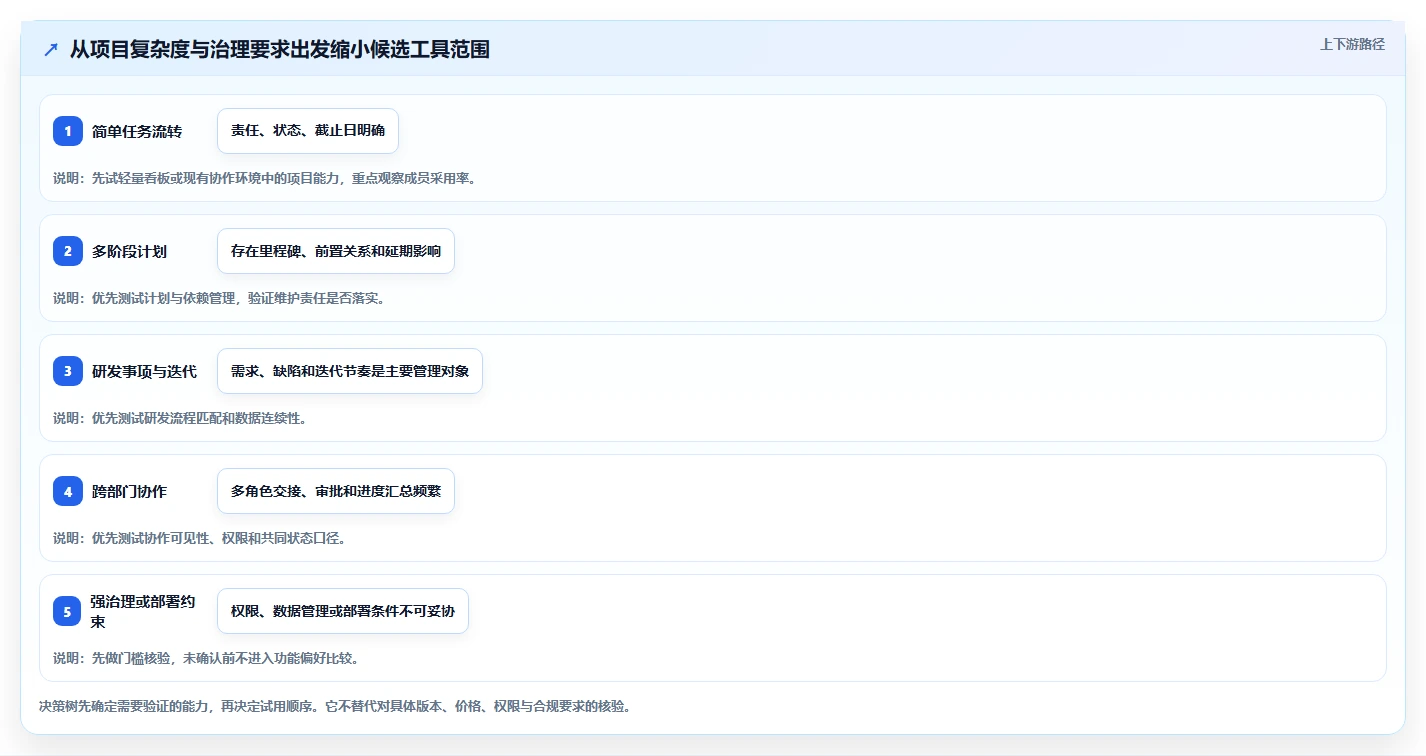Screen dimensions: 1426x756
Task: Click the note 先做门槛核验，未确认前不进入功能偏好比较
Action: (x=206, y=658)
